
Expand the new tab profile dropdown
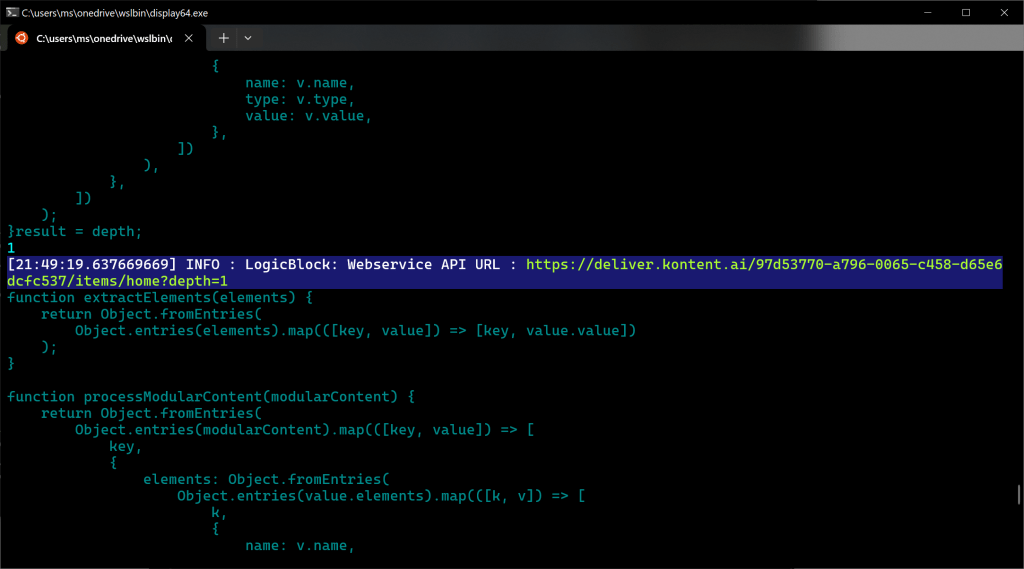pyautogui.click(x=248, y=38)
